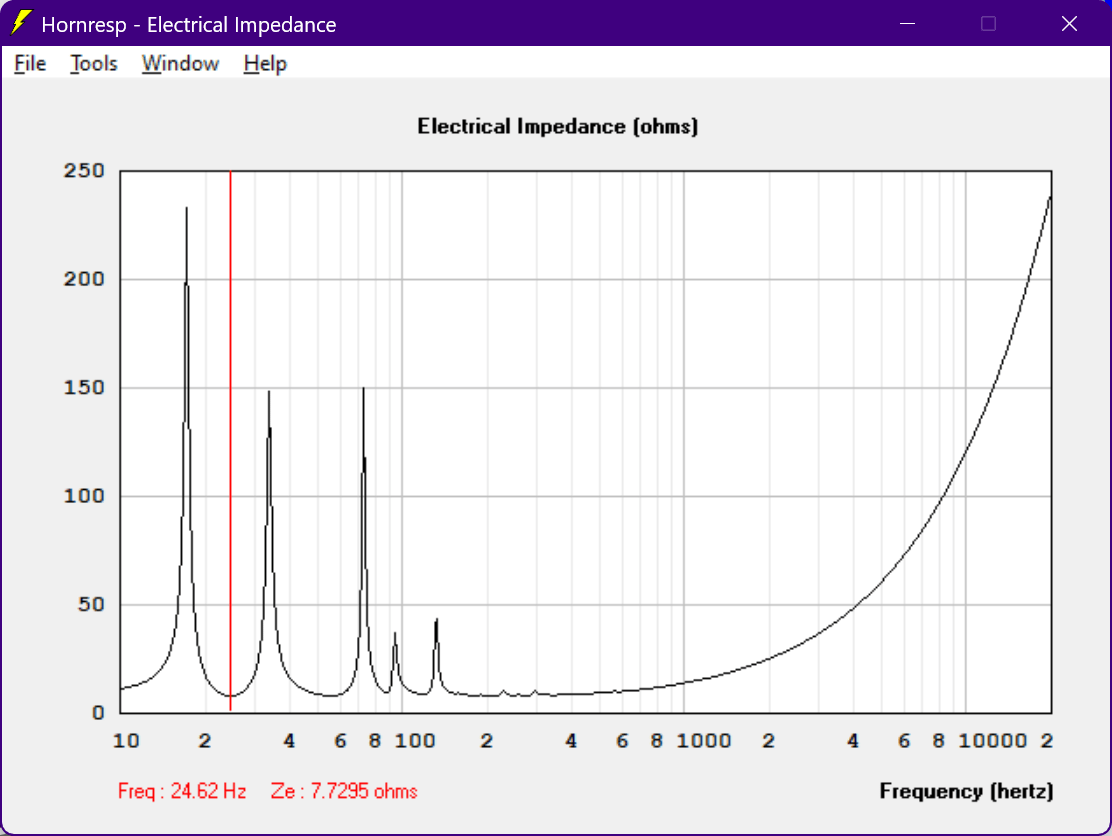Screen dimensions: 1112x836
Task: Click the 250 value on the vertical axis
Action: point(84,170)
